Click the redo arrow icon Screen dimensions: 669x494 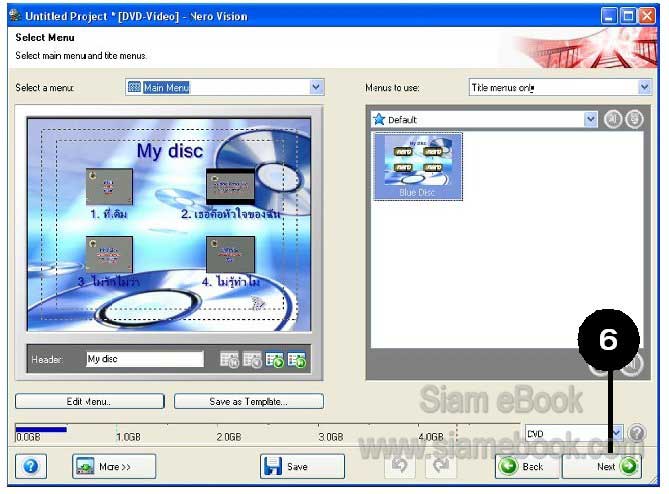[441, 465]
